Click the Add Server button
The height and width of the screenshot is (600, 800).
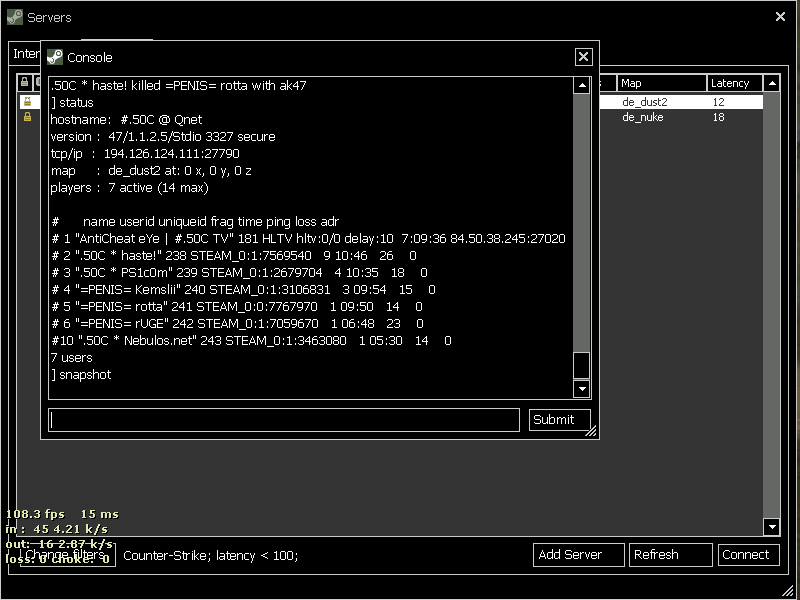[x=579, y=555]
